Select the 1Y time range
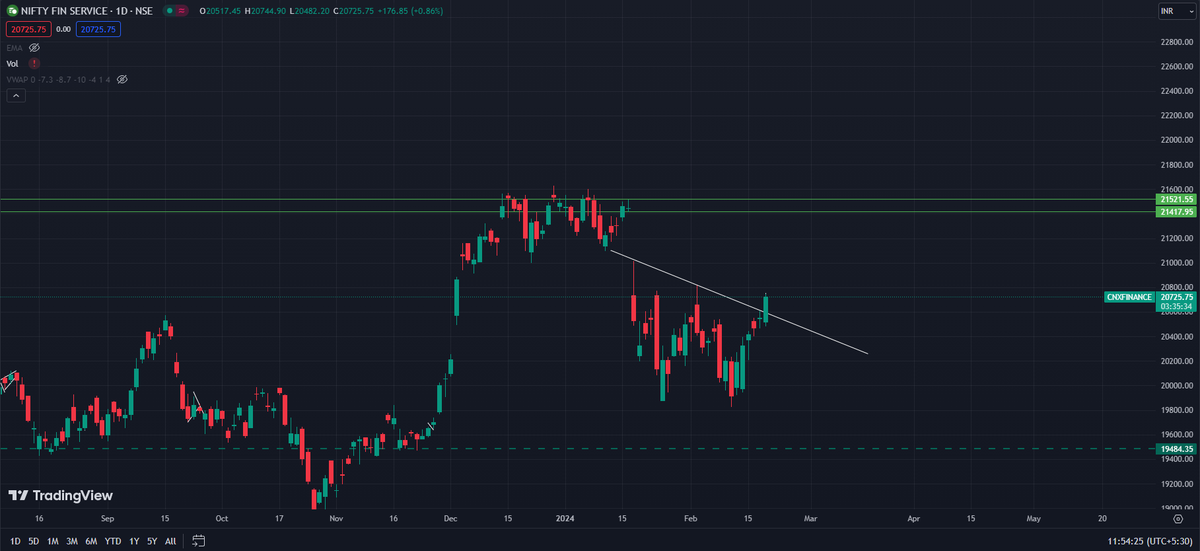 (x=134, y=541)
